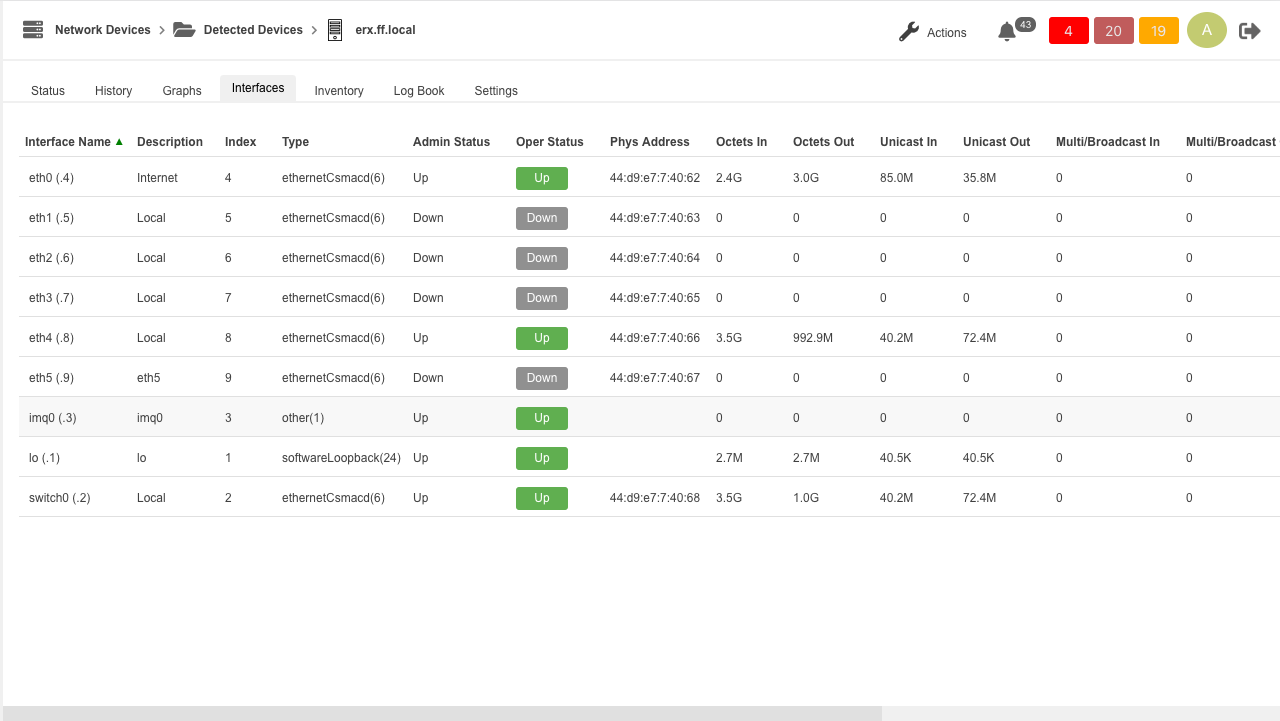Click erx.ff.local breadcrumb text
The width and height of the screenshot is (1280, 721).
coord(385,30)
